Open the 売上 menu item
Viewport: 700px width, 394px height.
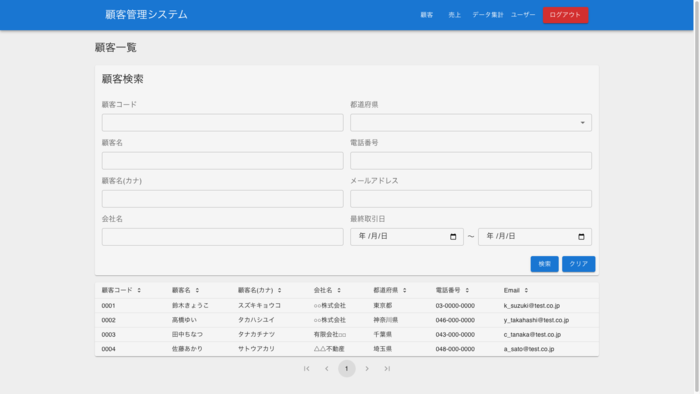point(454,15)
